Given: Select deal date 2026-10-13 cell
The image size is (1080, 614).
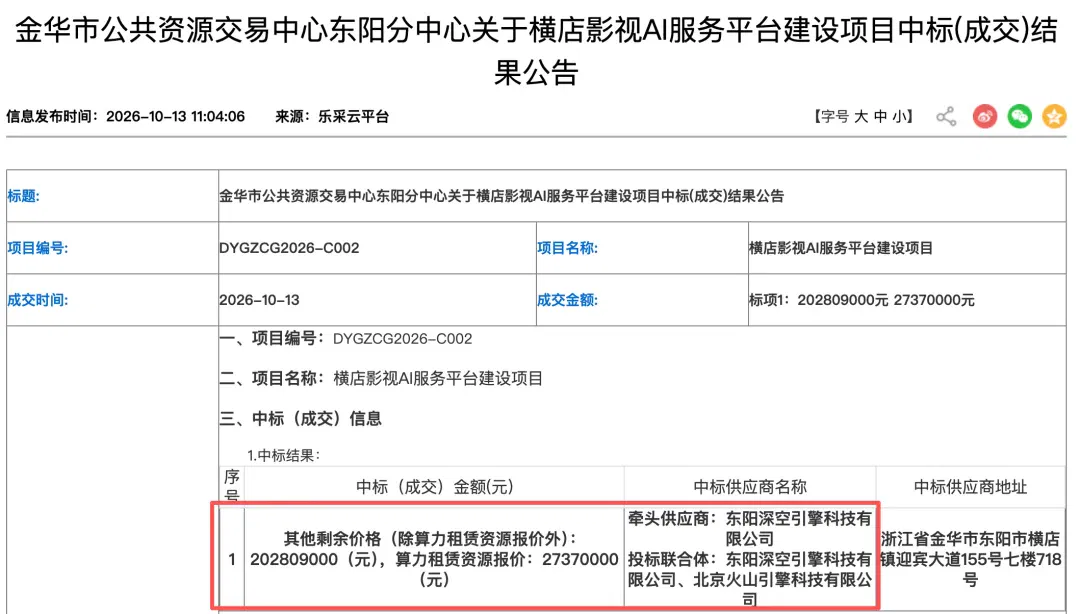Looking at the screenshot, I should point(377,300).
